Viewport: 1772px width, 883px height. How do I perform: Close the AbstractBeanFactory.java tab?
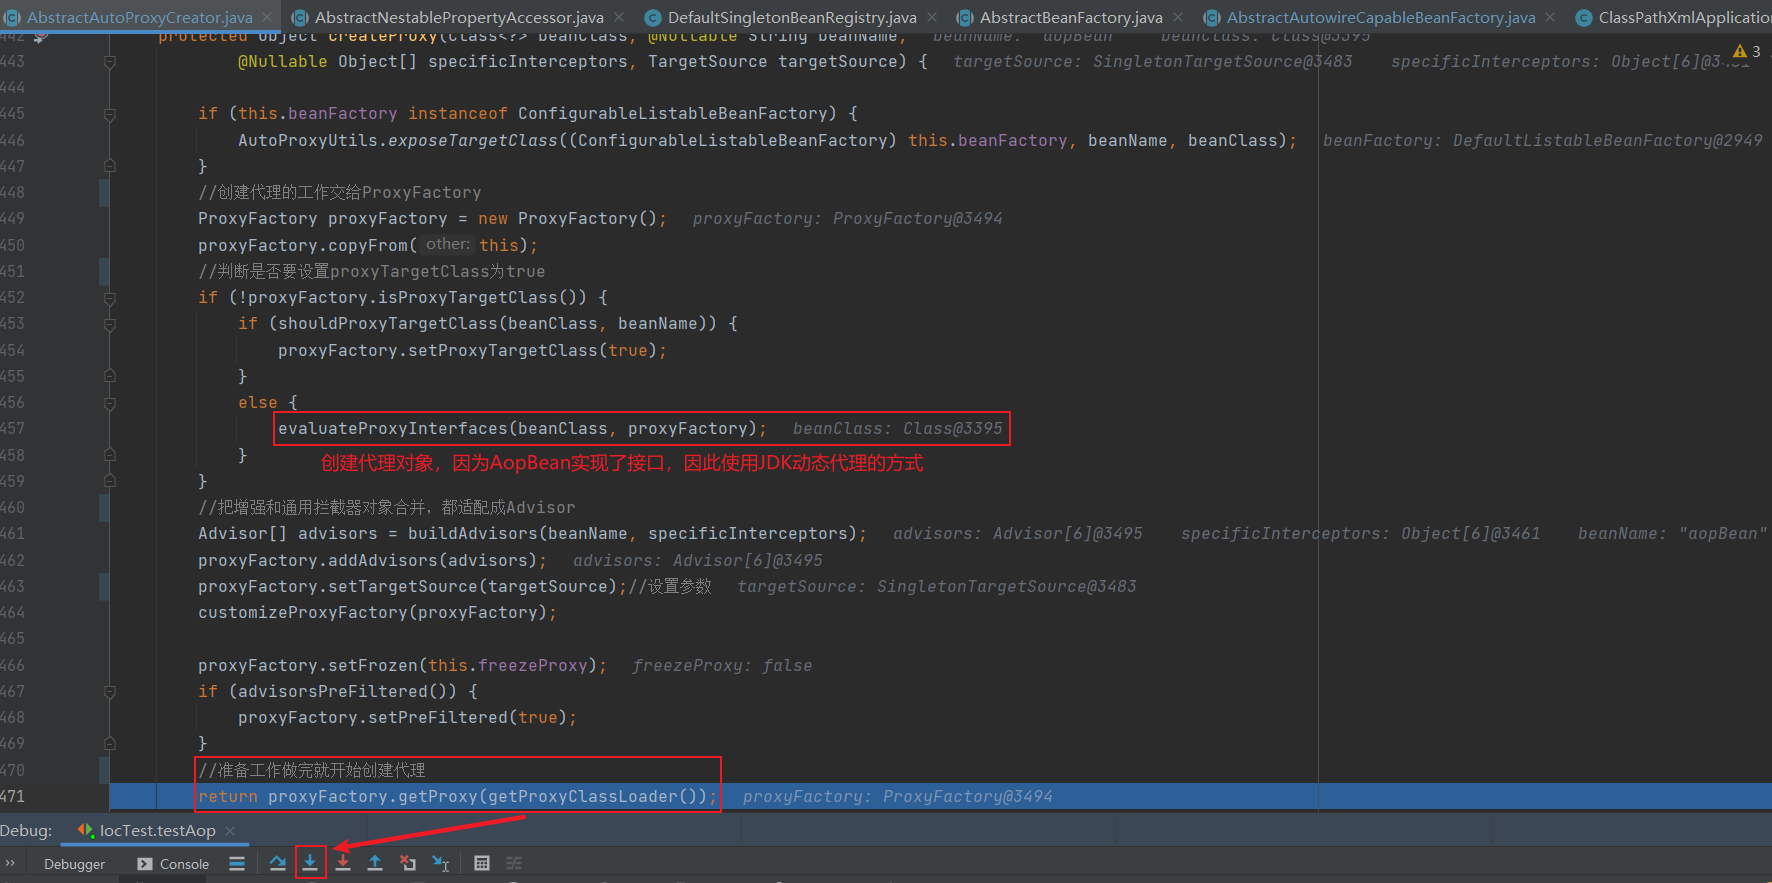point(1178,17)
